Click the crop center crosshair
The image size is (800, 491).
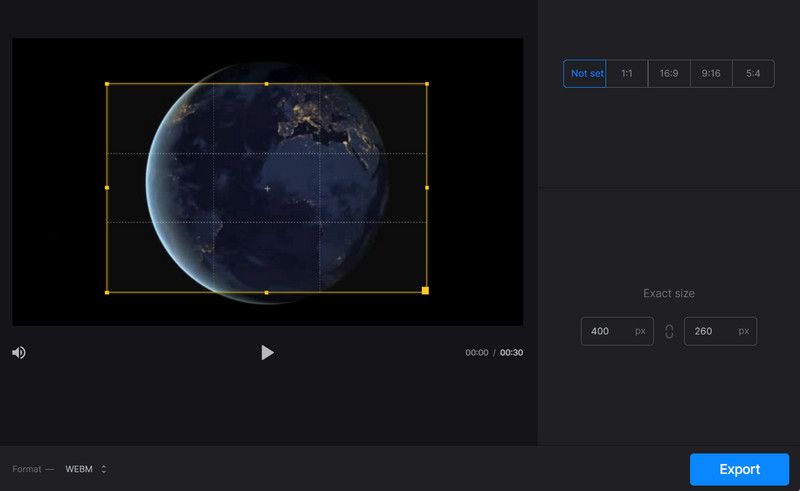(x=267, y=188)
